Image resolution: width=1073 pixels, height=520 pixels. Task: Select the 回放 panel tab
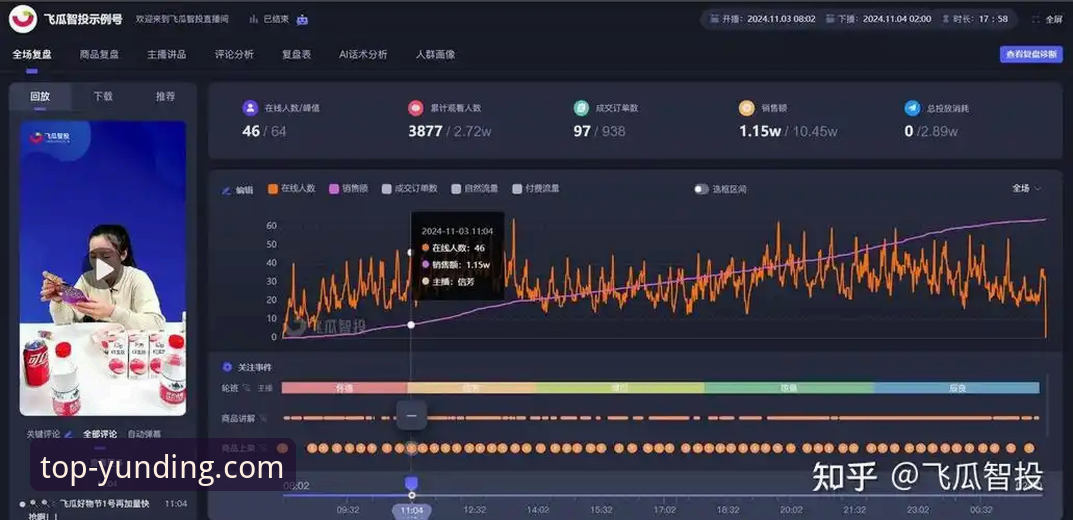40,96
